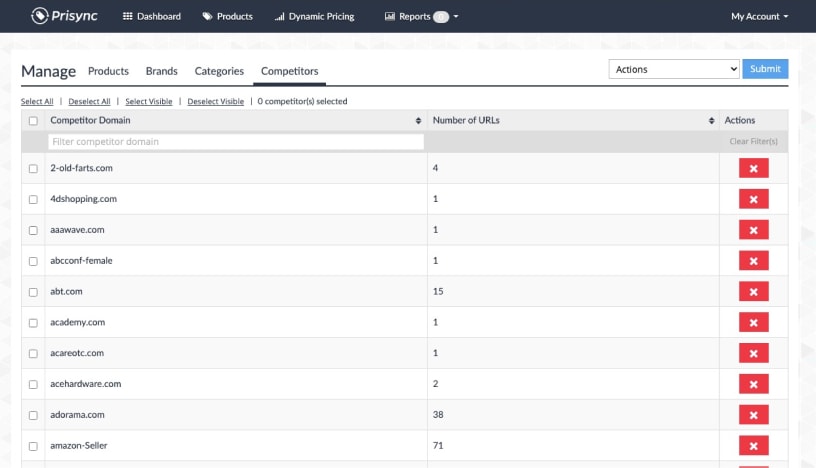816x468 pixels.
Task: Click the Prisync logo
Action: click(64, 16)
